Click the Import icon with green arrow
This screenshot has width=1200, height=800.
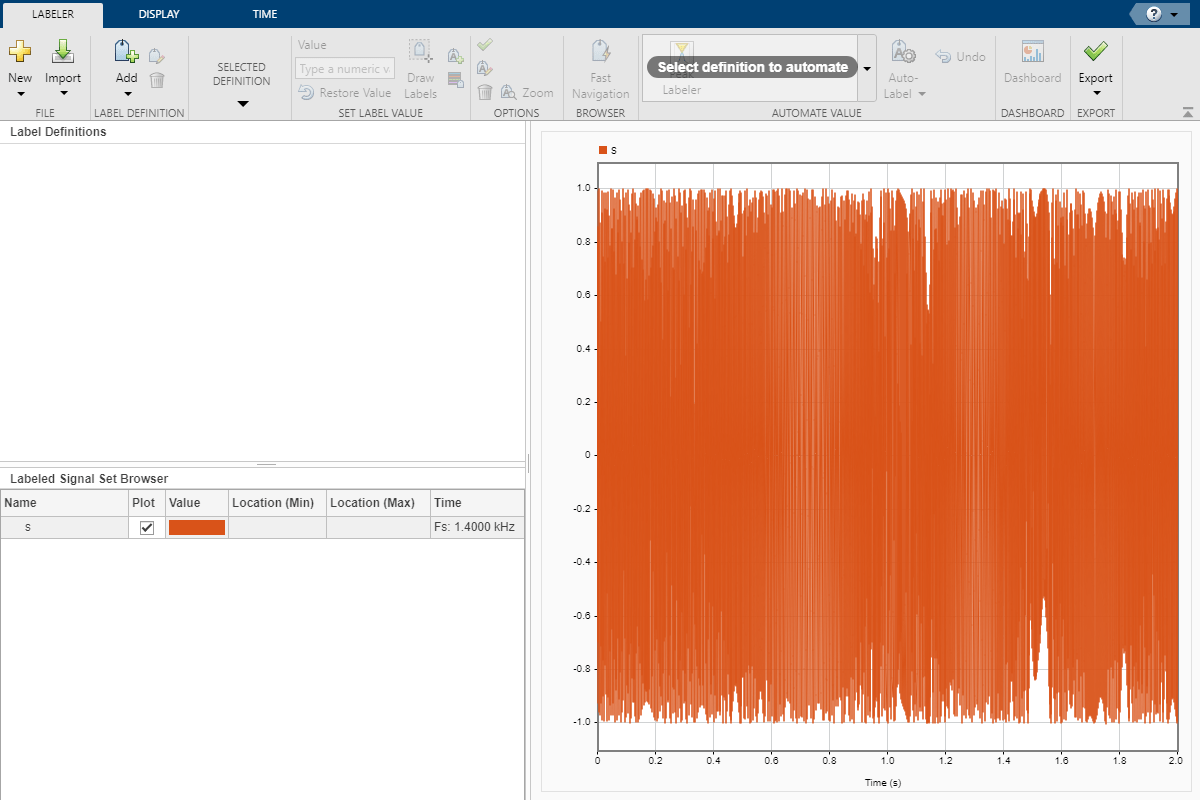pos(63,53)
